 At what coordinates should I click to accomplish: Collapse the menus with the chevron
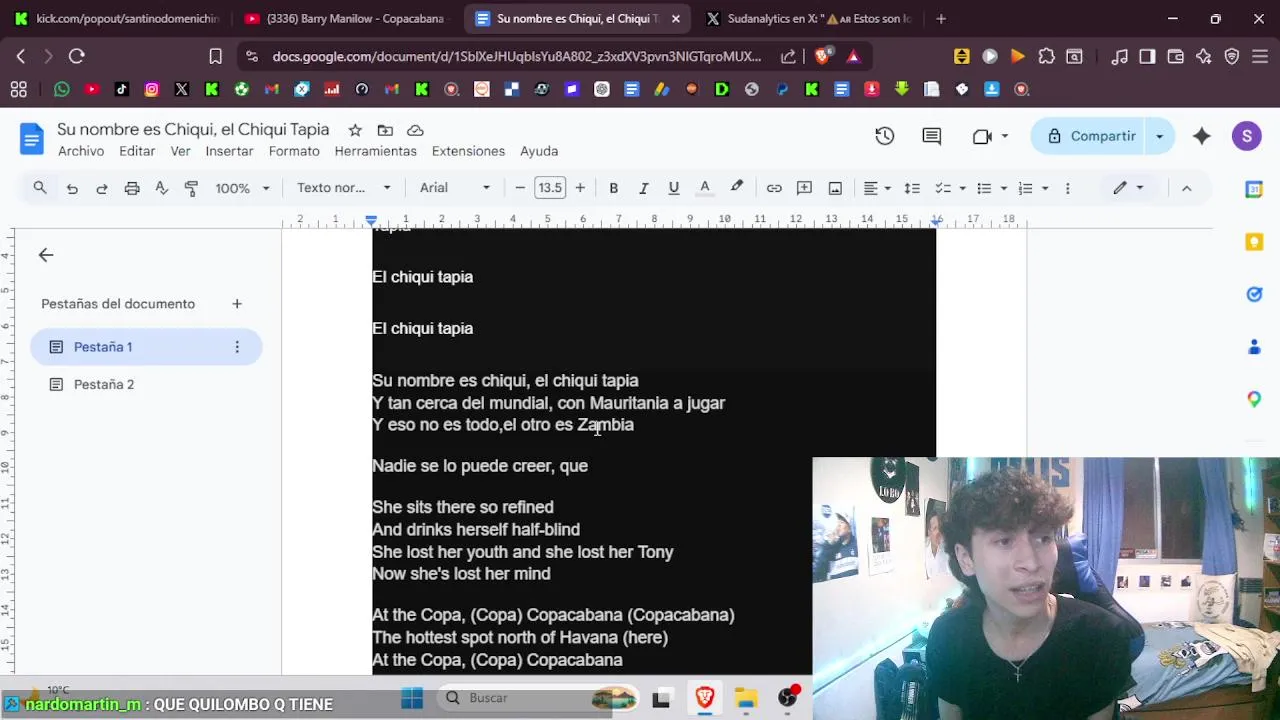tap(1187, 188)
